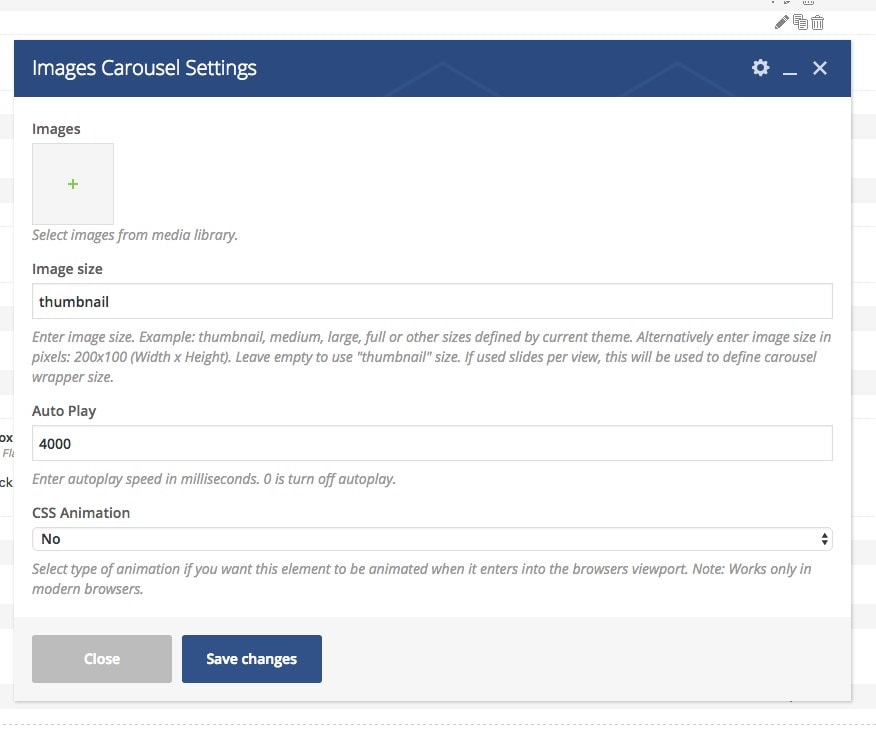876x736 pixels.
Task: Focus the Auto Play value field
Action: click(x=432, y=443)
